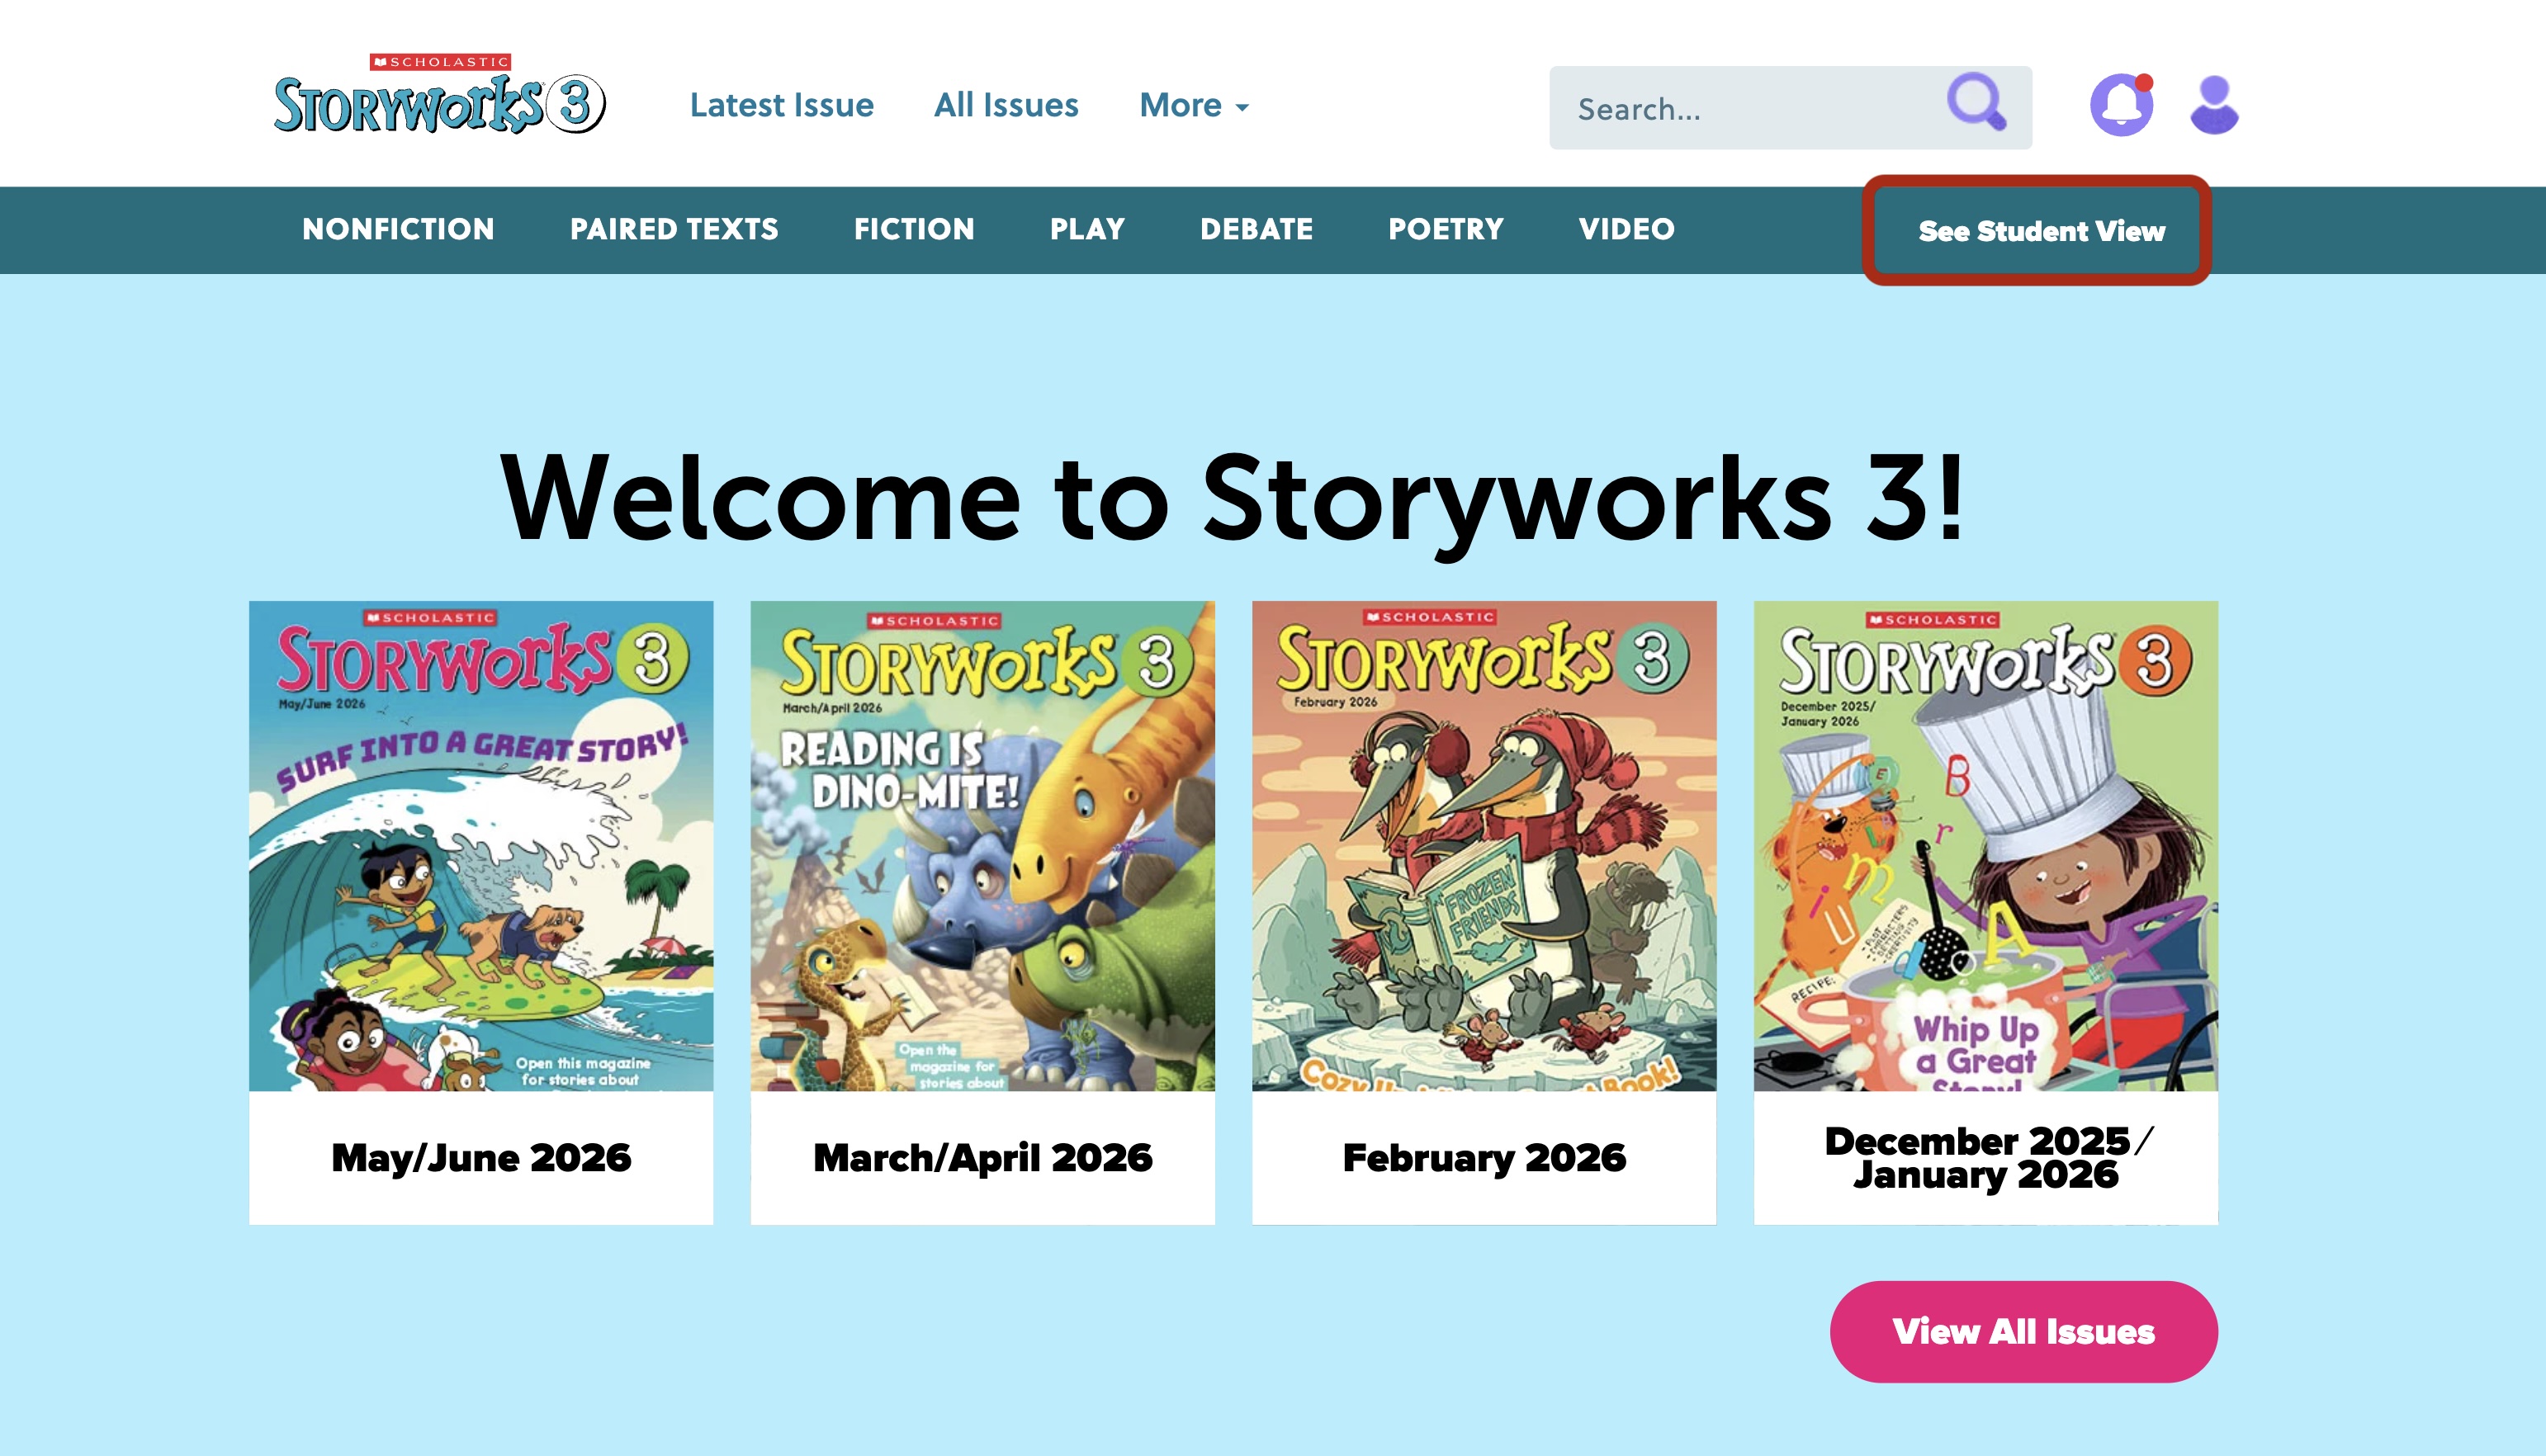2546x1456 pixels.
Task: Open the user profile icon
Action: tap(2214, 104)
